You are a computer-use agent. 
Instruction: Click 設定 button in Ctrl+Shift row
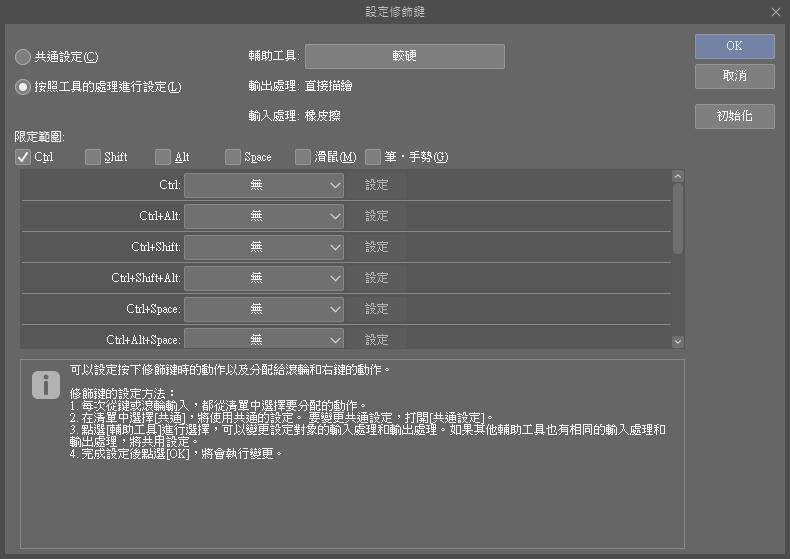(x=376, y=247)
